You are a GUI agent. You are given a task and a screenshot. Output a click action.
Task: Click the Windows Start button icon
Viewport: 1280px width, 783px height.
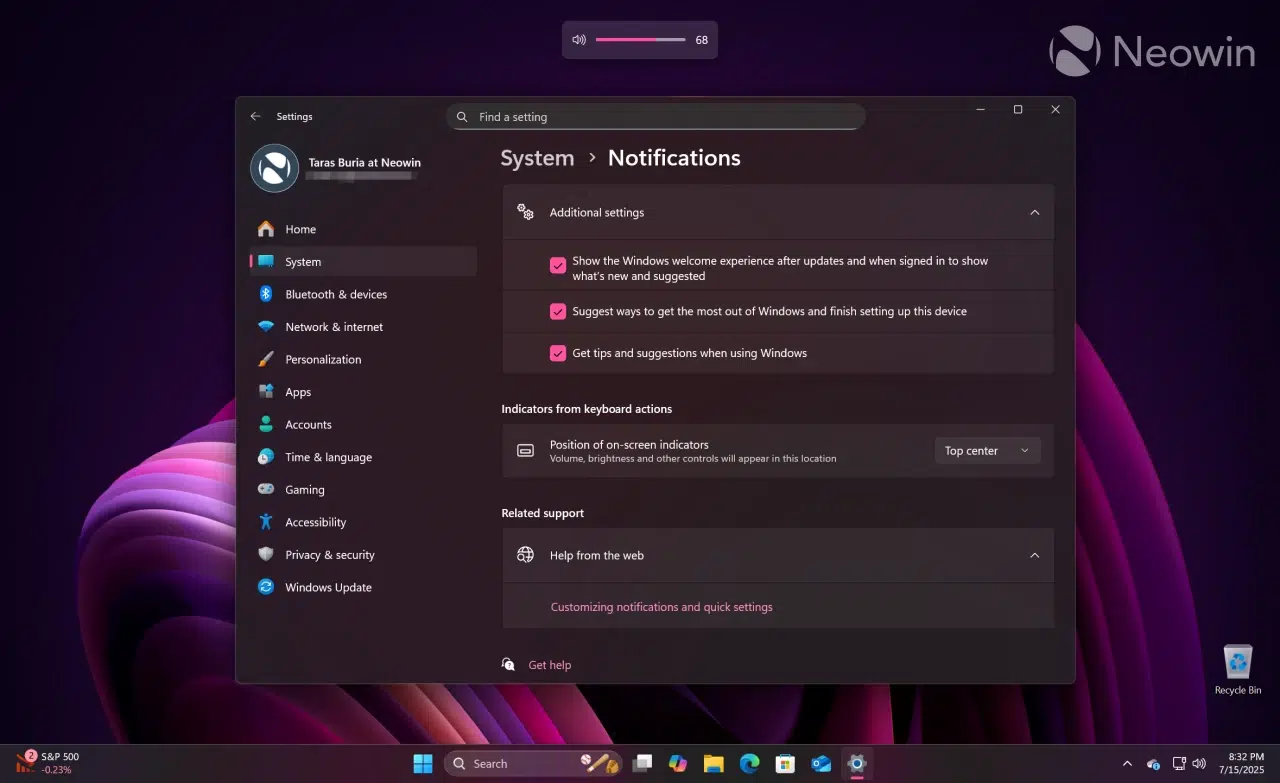[x=423, y=763]
